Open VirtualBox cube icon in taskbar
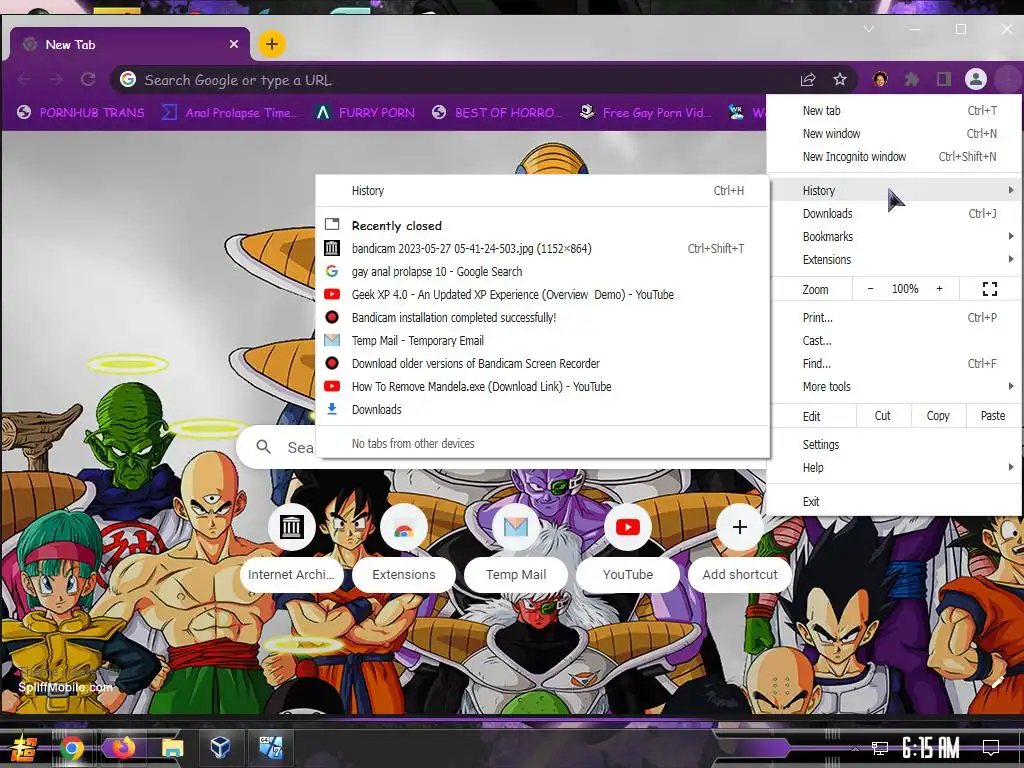The width and height of the screenshot is (1024, 768). tap(220, 747)
